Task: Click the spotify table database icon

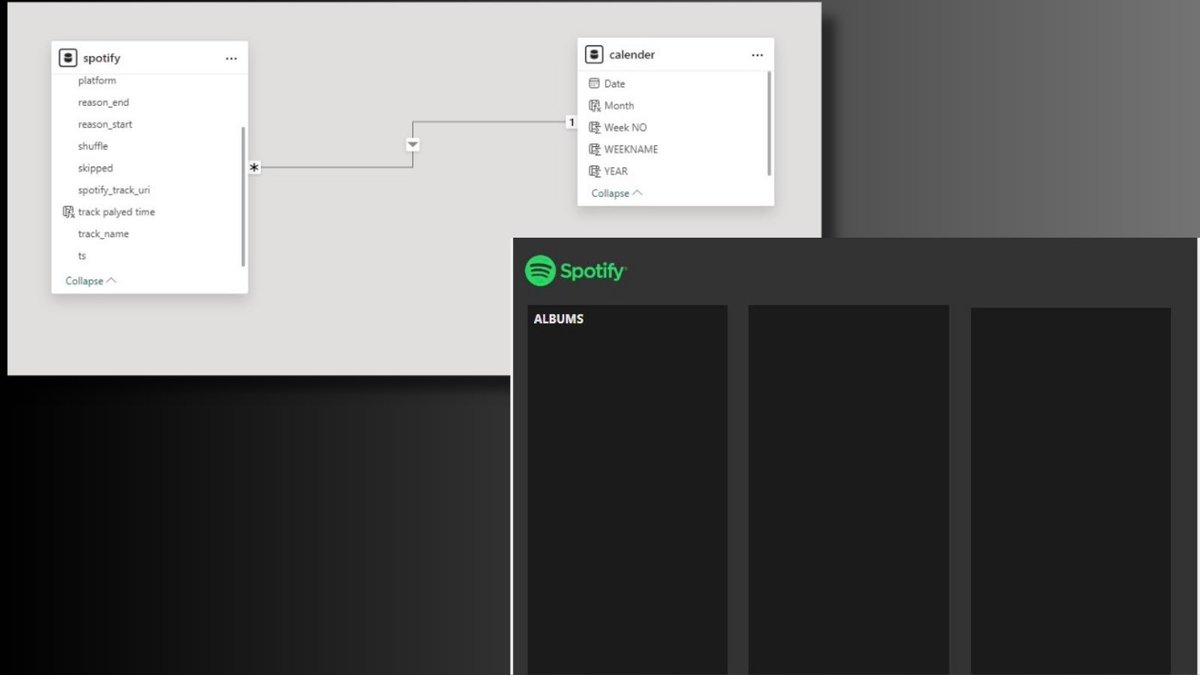Action: click(68, 58)
